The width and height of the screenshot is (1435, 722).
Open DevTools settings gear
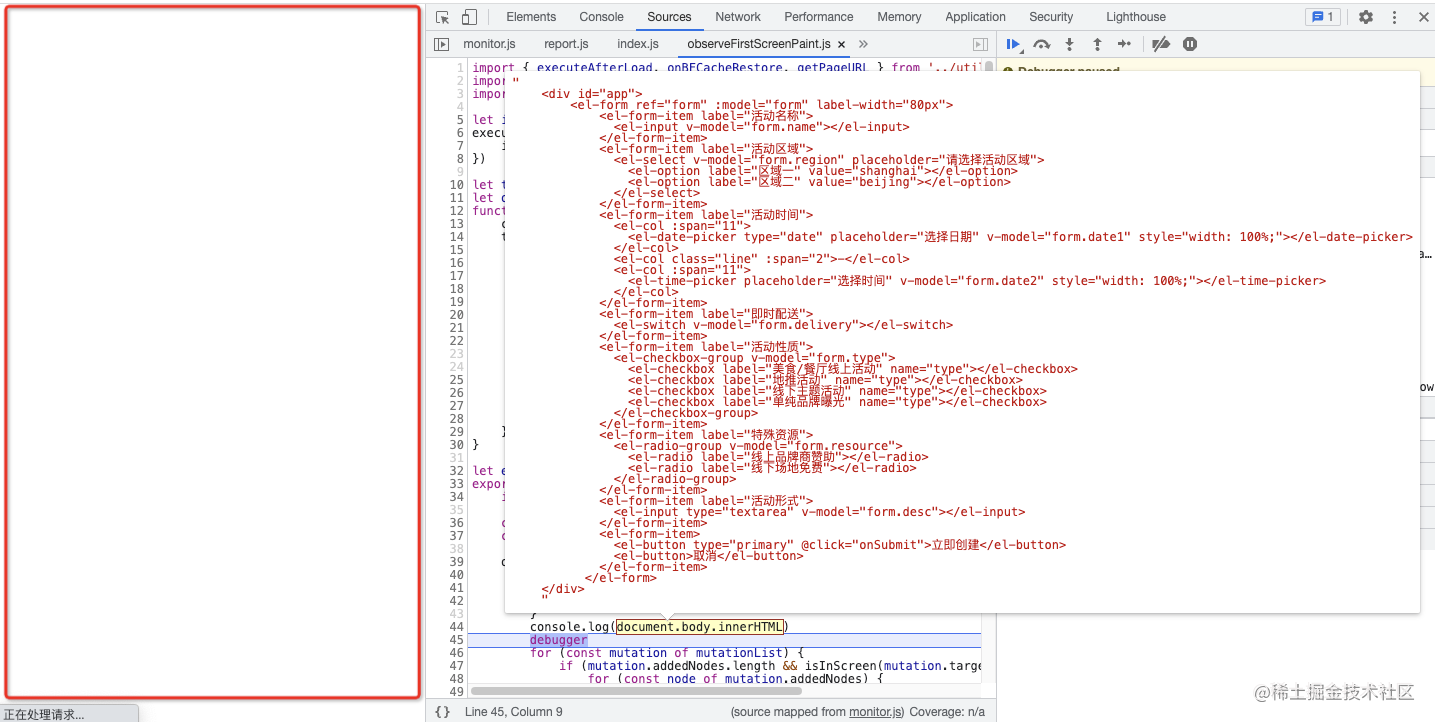click(1366, 17)
